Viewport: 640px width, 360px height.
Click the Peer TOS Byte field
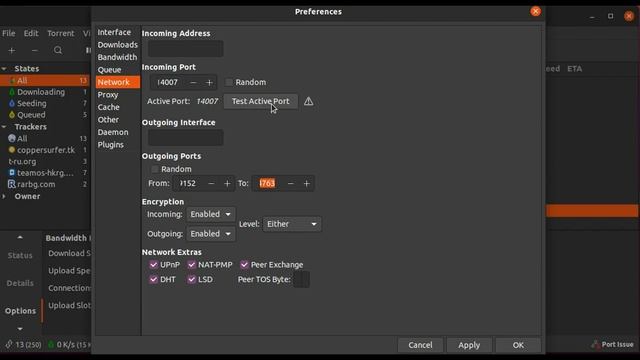pyautogui.click(x=301, y=280)
